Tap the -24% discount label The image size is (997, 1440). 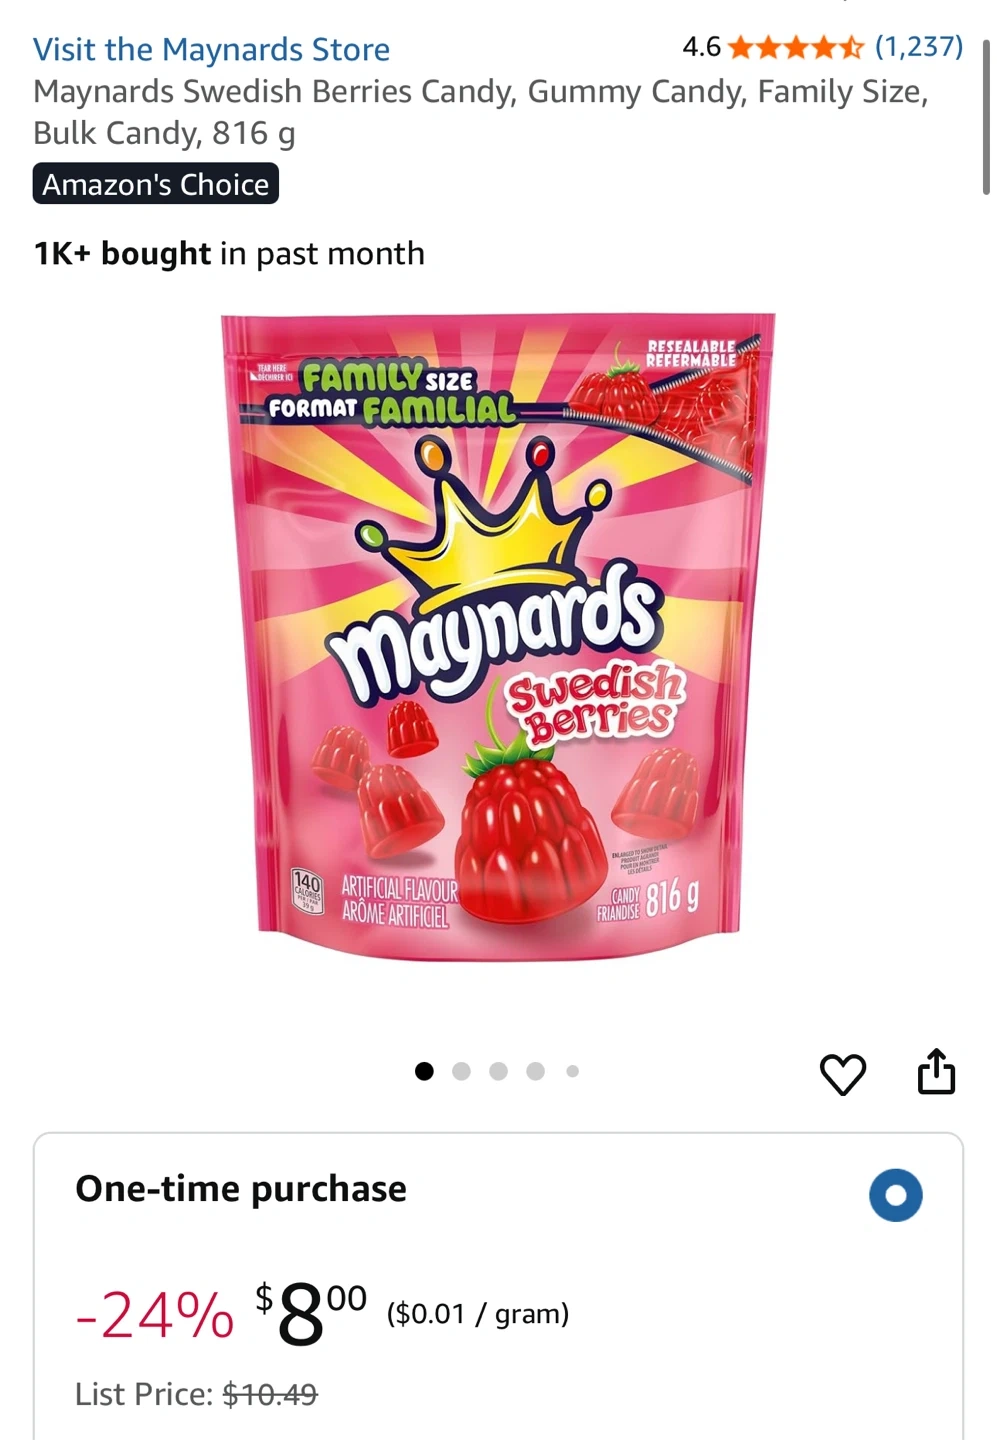point(154,1314)
